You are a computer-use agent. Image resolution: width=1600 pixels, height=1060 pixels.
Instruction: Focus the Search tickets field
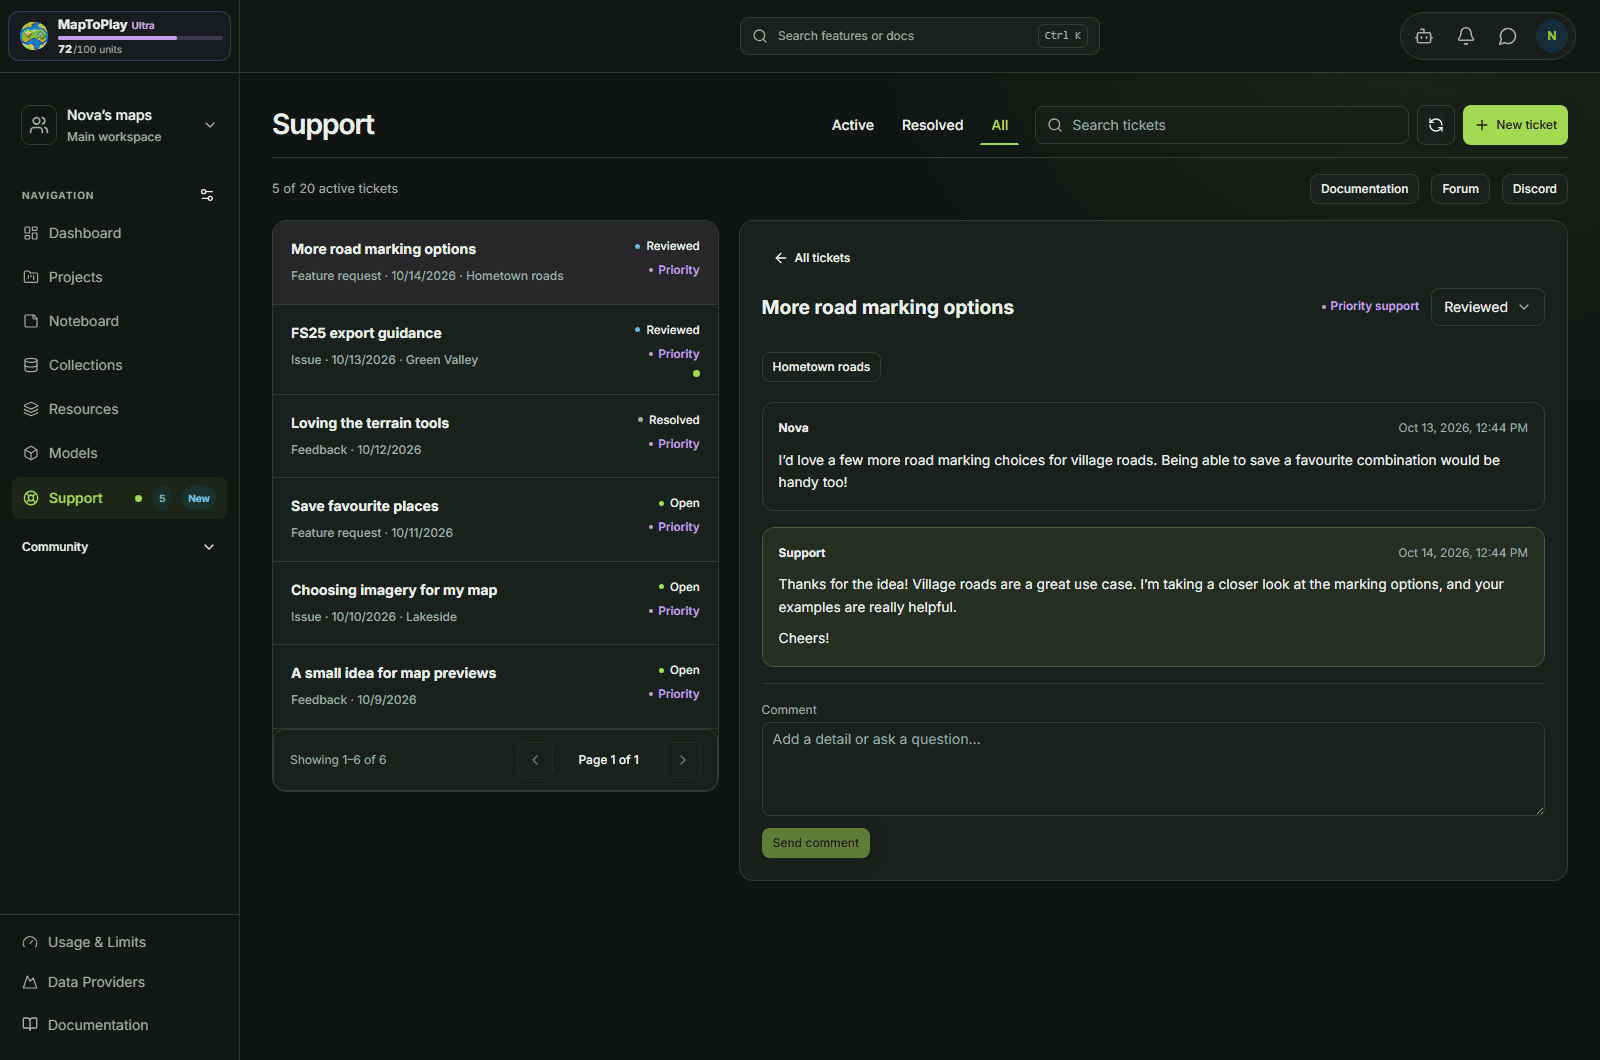click(x=1222, y=125)
